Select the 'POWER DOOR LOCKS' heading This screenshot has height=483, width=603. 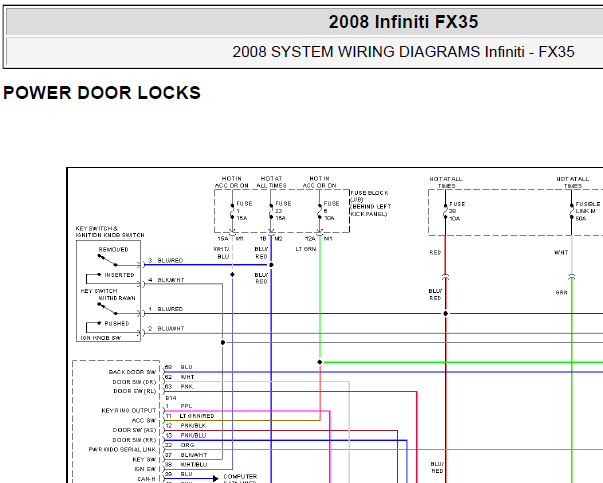[x=102, y=93]
